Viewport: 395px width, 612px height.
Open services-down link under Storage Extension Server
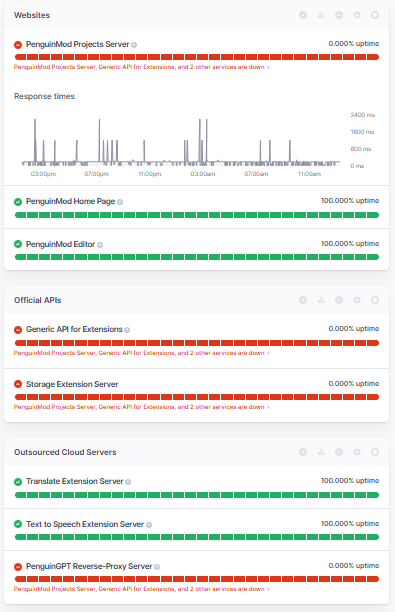click(x=141, y=407)
